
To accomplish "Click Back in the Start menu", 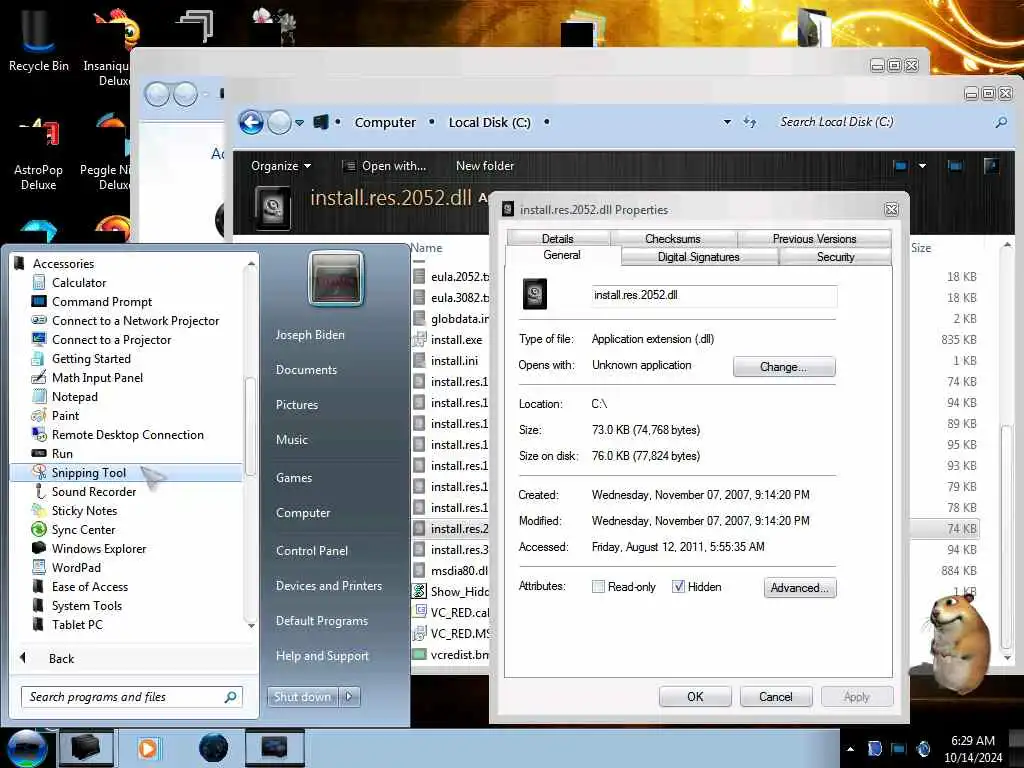I will (x=61, y=659).
